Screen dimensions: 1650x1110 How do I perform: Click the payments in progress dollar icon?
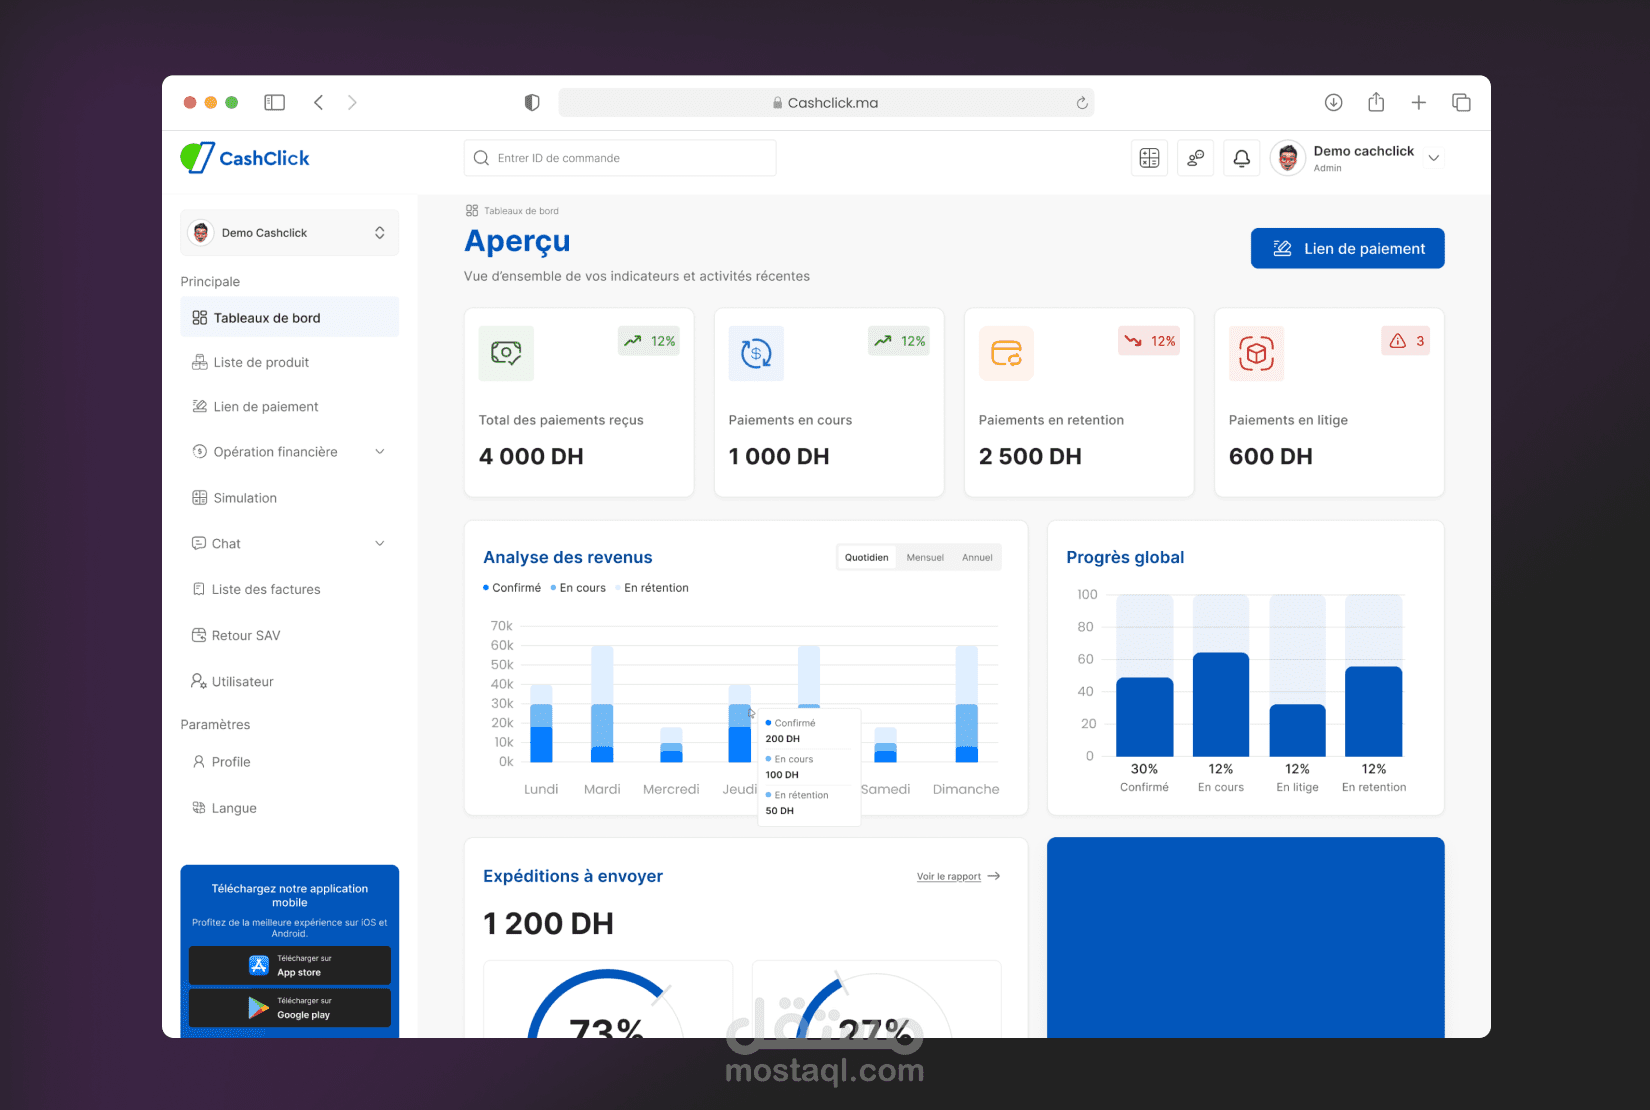pyautogui.click(x=756, y=353)
